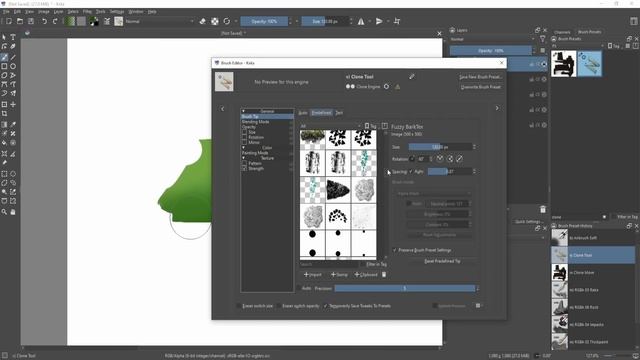Image resolution: width=640 pixels, height=360 pixels.
Task: Click the Clipboard brush tip button
Action: tap(366, 275)
